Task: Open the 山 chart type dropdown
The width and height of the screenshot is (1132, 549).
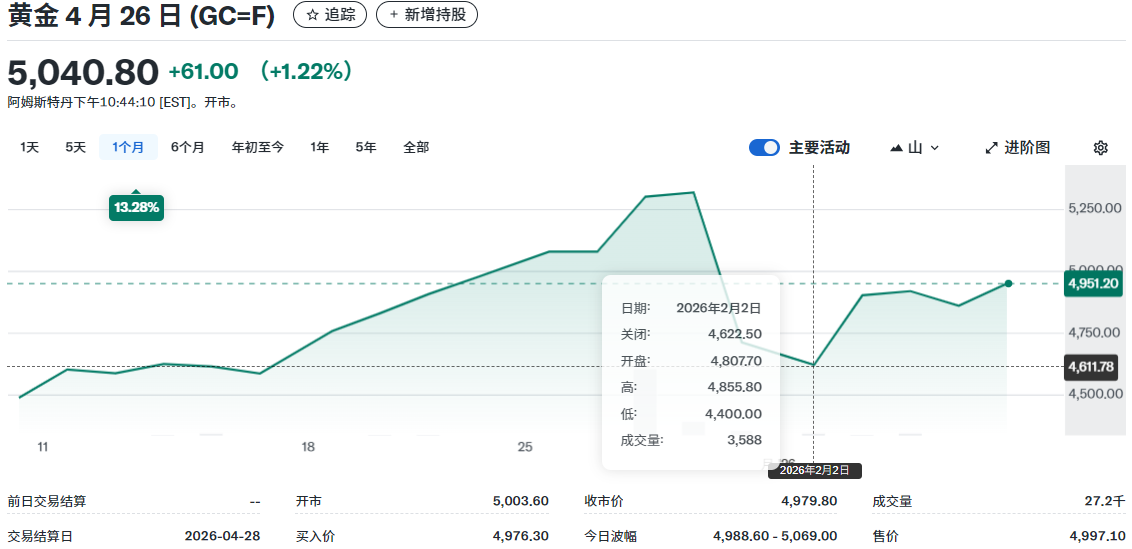Action: (915, 148)
